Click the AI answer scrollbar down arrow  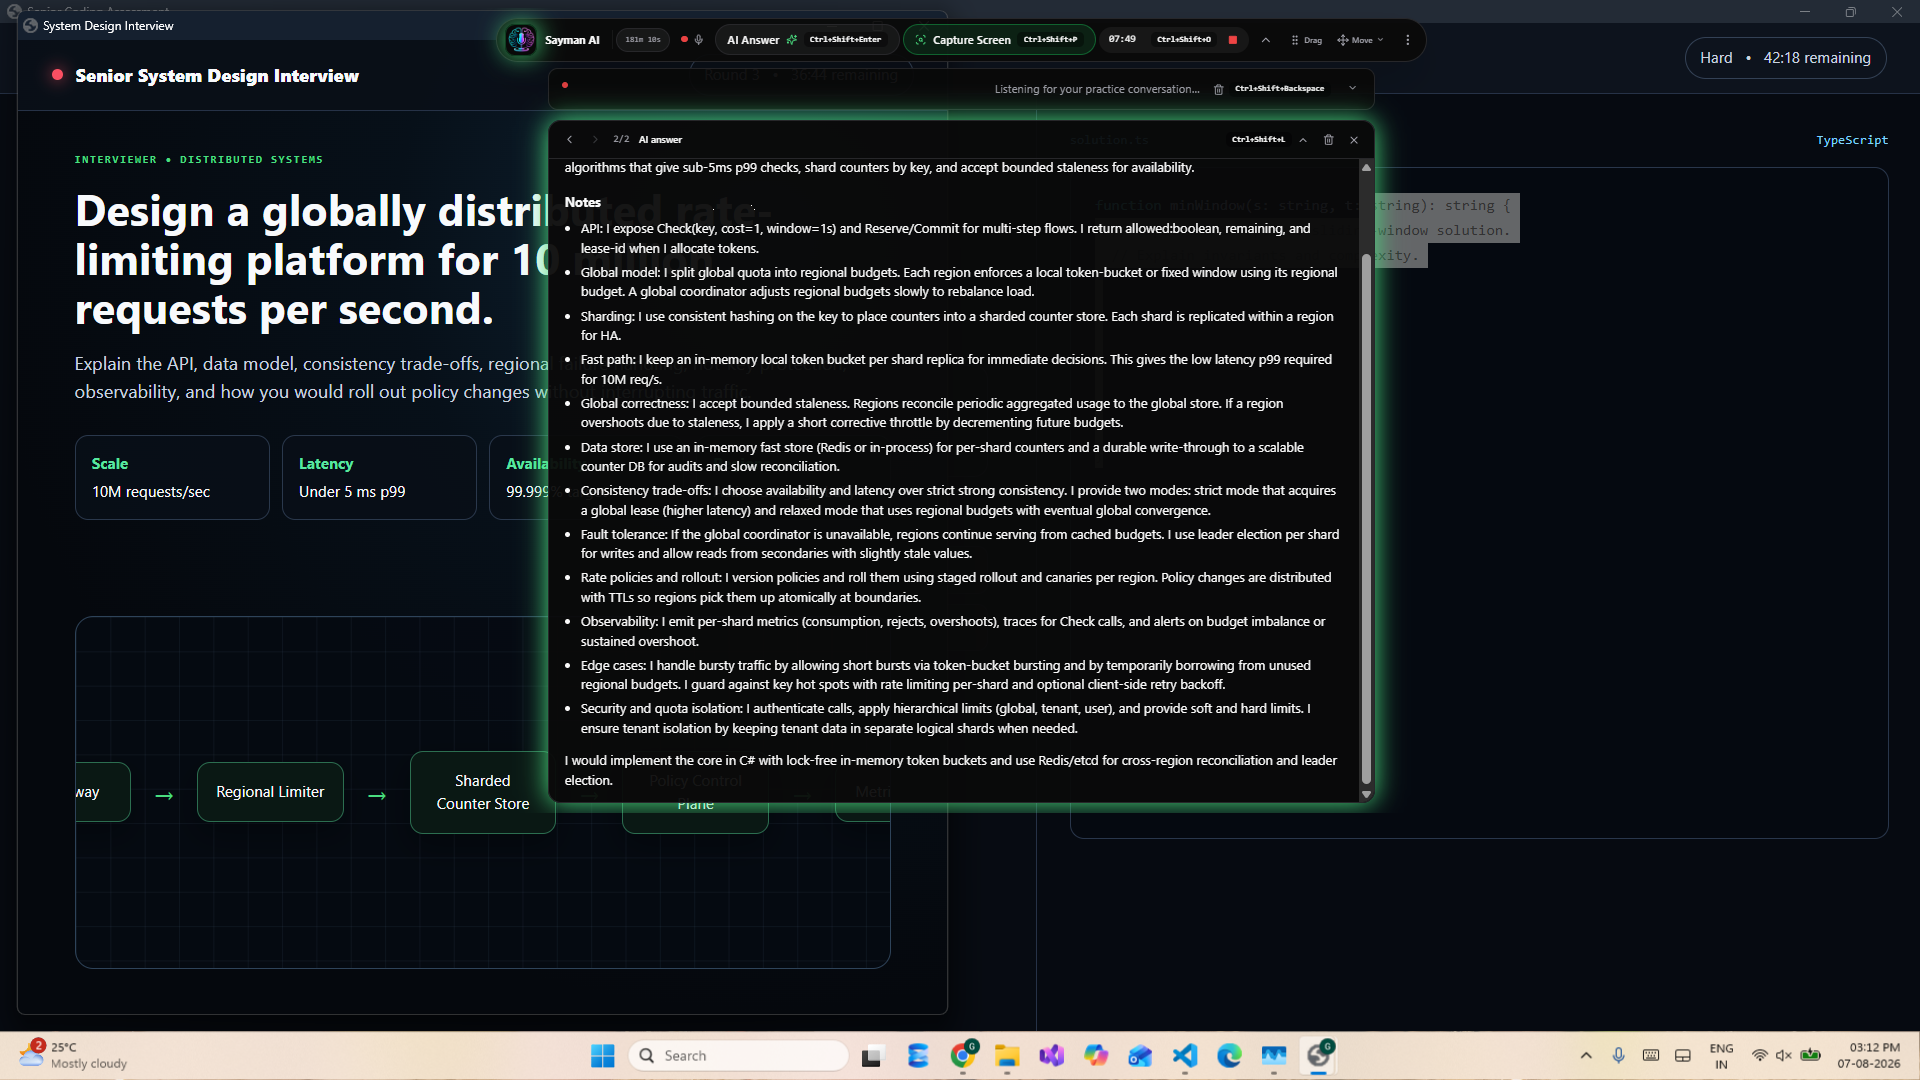coord(1366,795)
